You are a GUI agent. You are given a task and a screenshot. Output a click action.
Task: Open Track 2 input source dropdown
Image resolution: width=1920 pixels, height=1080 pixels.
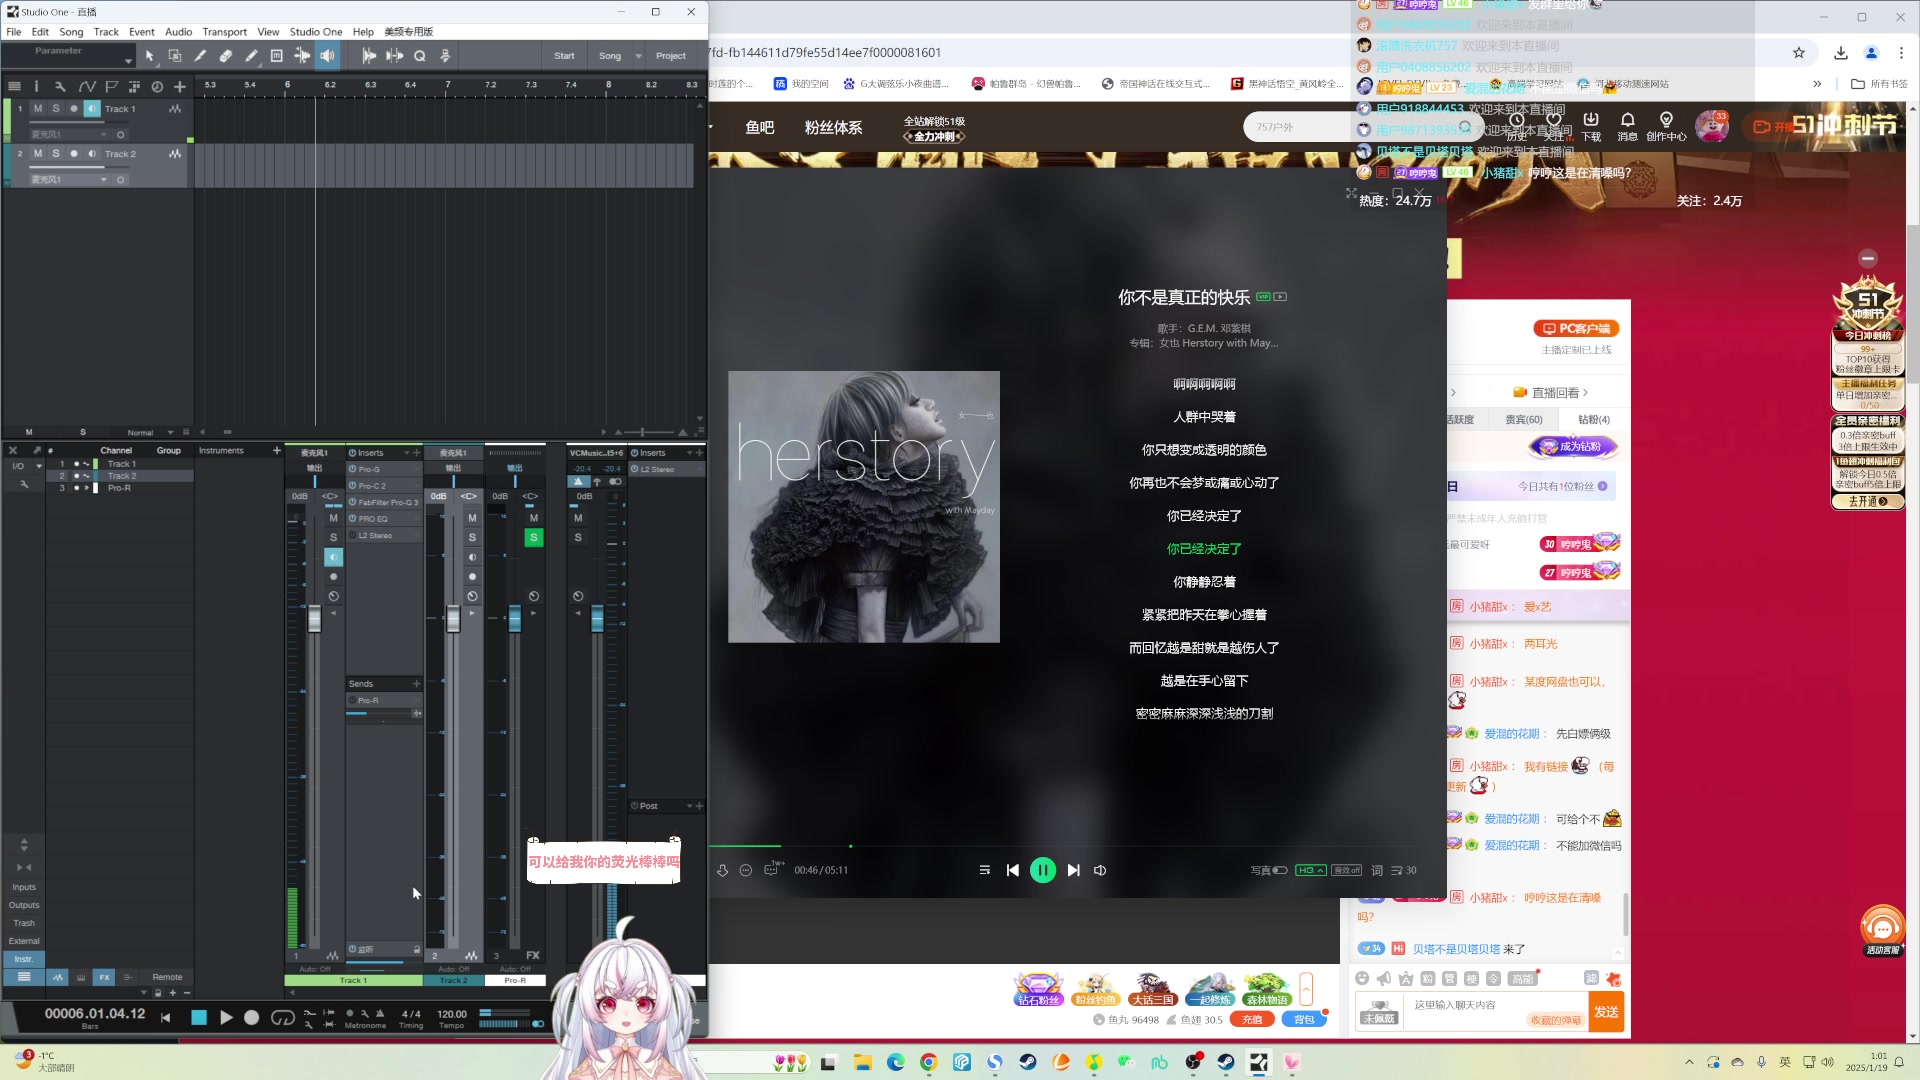pyautogui.click(x=103, y=180)
